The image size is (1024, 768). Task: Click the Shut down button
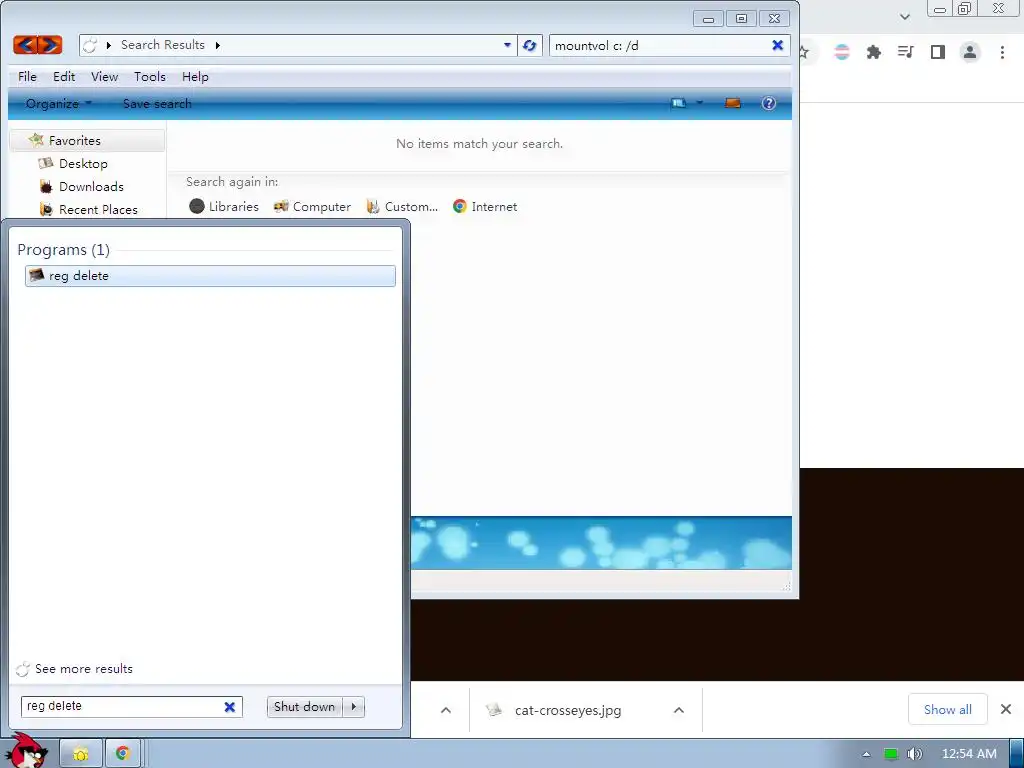304,707
